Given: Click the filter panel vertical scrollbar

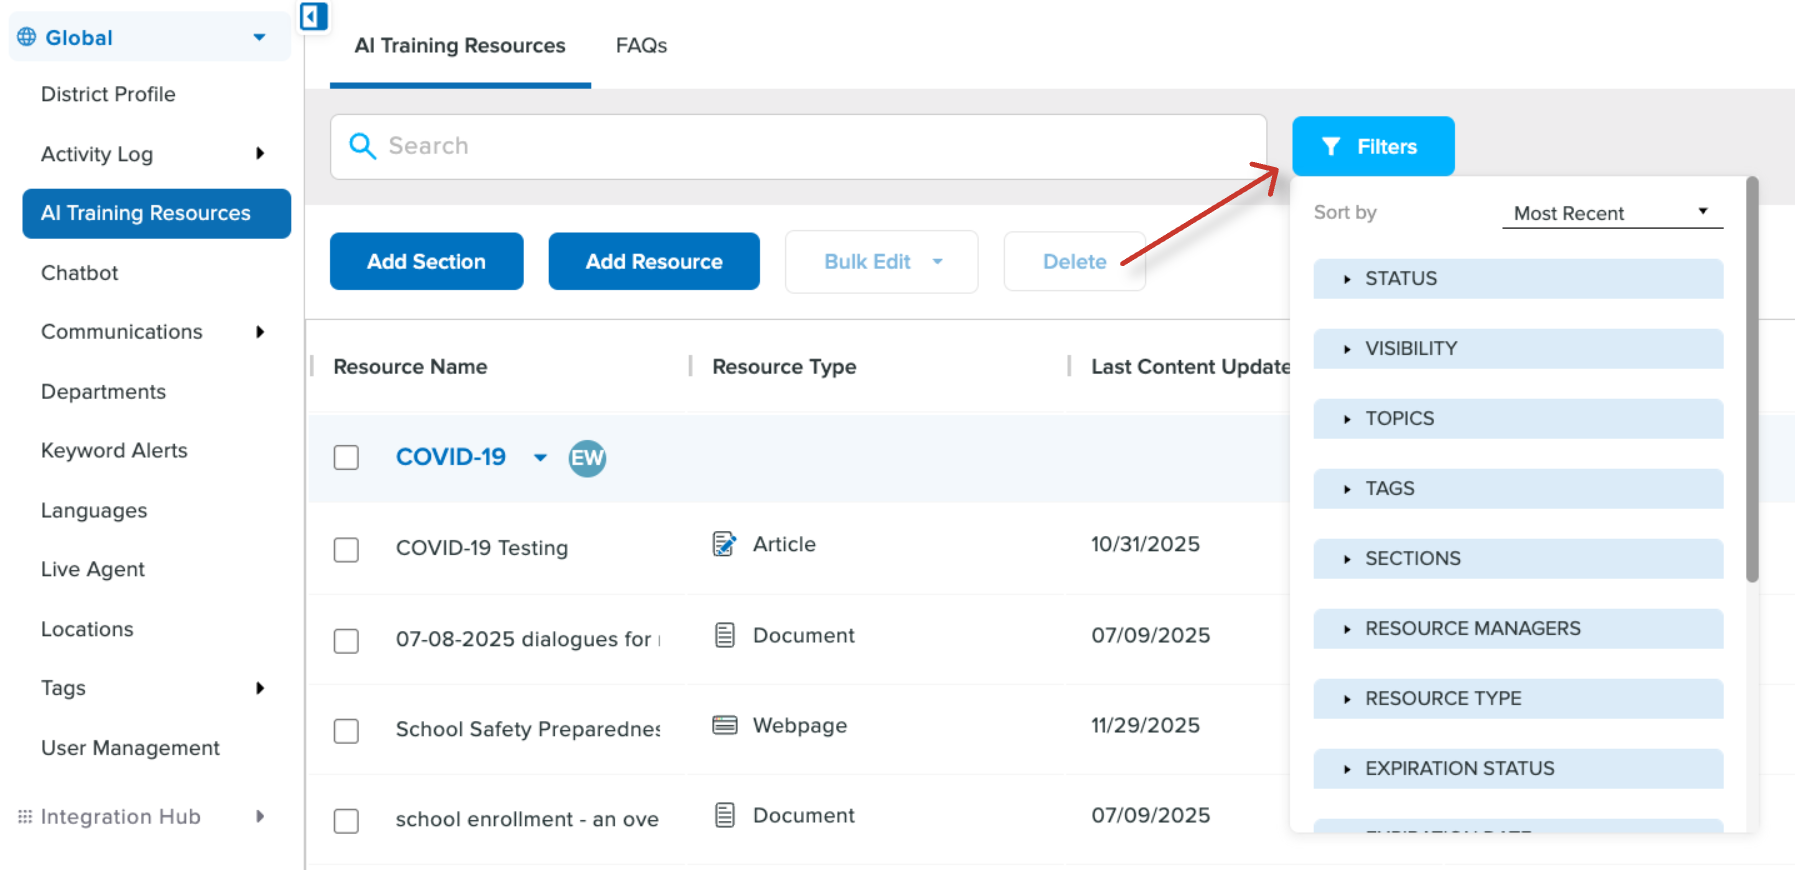Looking at the screenshot, I should click(1751, 380).
